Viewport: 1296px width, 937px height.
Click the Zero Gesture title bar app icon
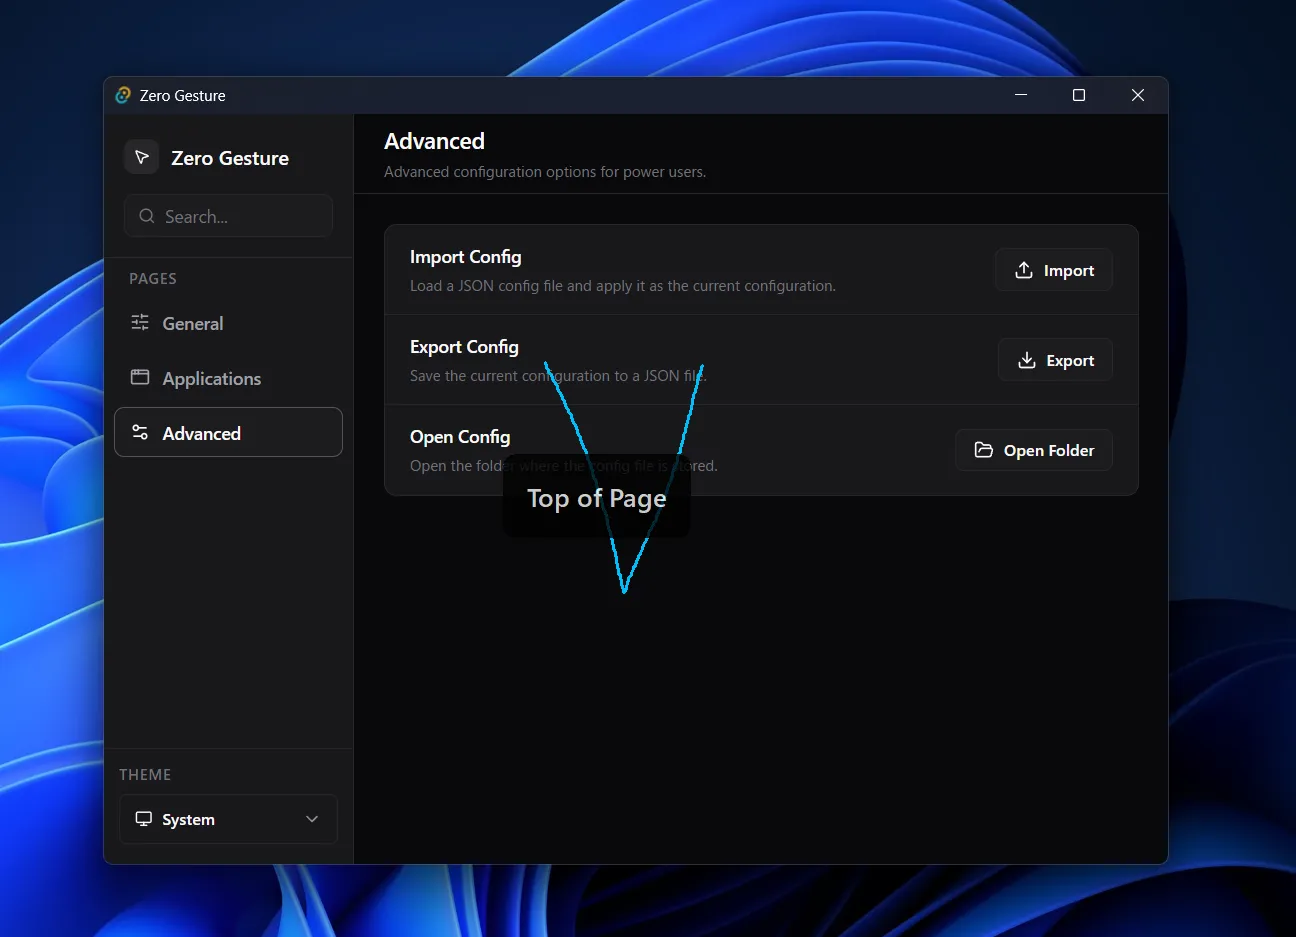click(x=123, y=95)
